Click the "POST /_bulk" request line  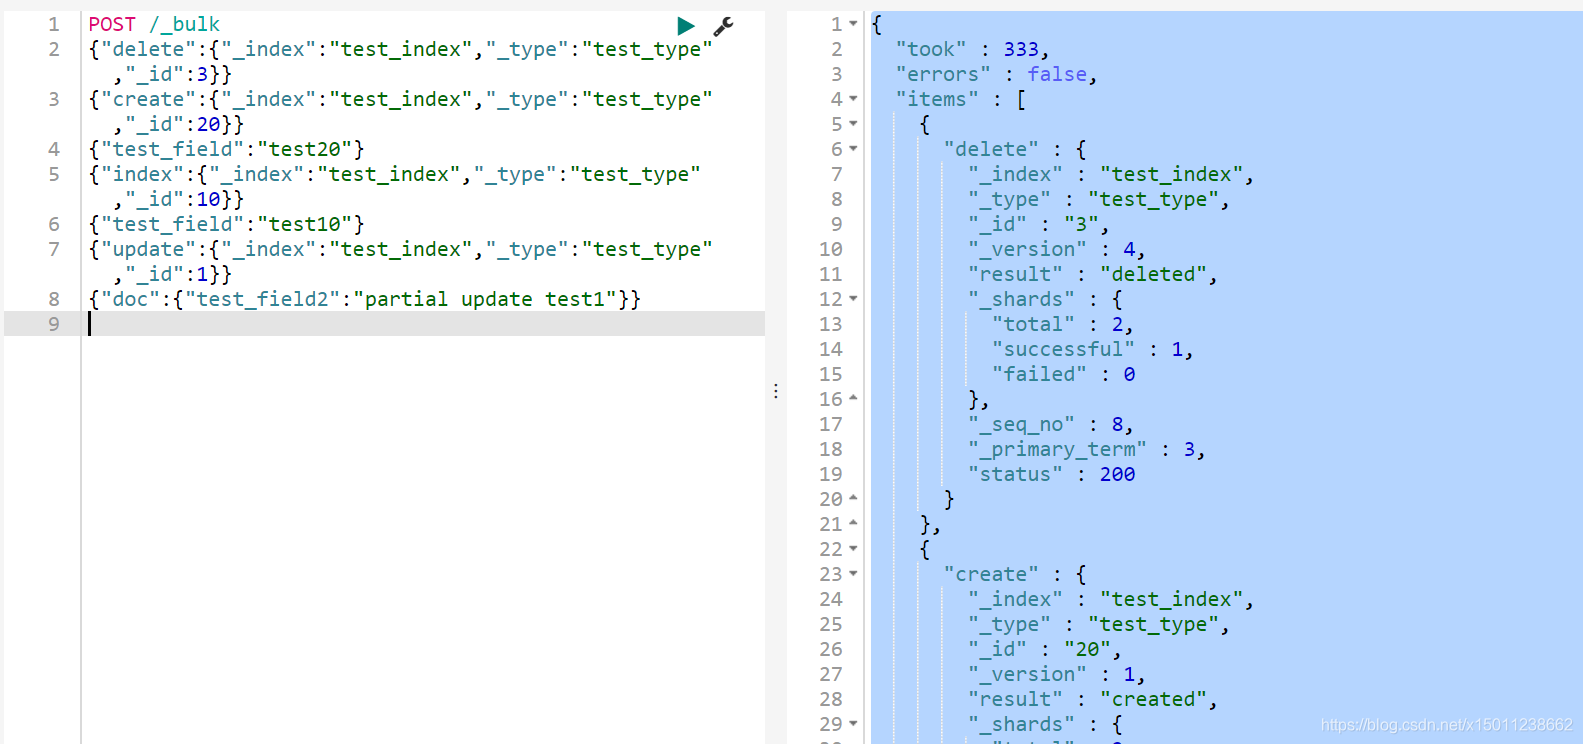point(154,24)
